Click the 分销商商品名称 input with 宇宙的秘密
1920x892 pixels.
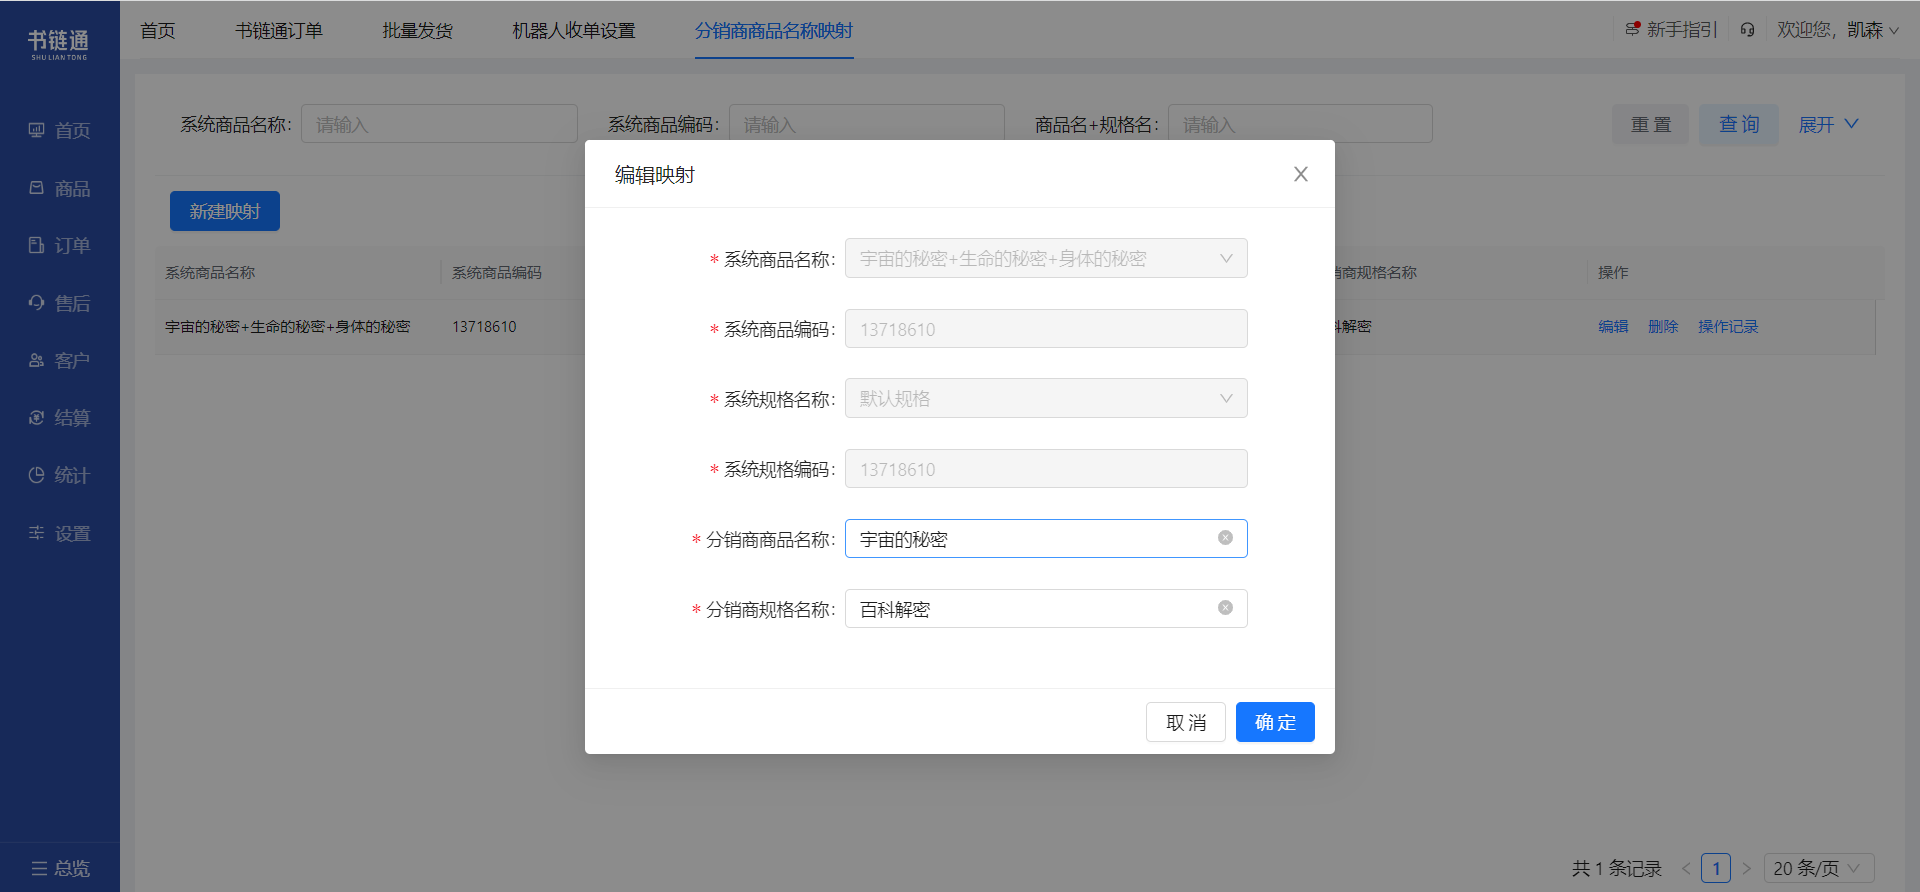pyautogui.click(x=1046, y=538)
